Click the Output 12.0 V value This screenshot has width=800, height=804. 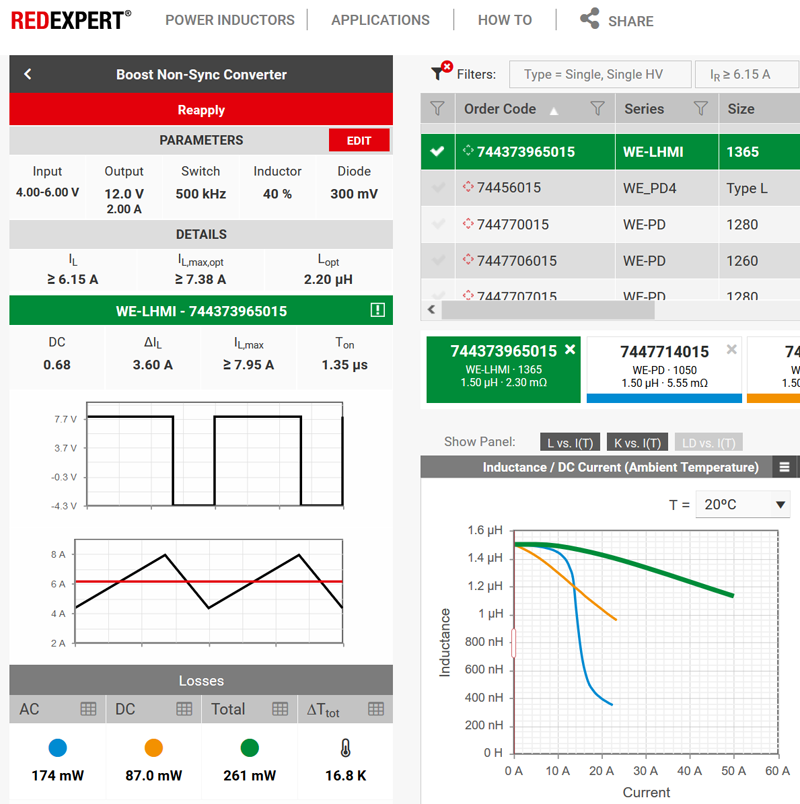click(x=124, y=194)
